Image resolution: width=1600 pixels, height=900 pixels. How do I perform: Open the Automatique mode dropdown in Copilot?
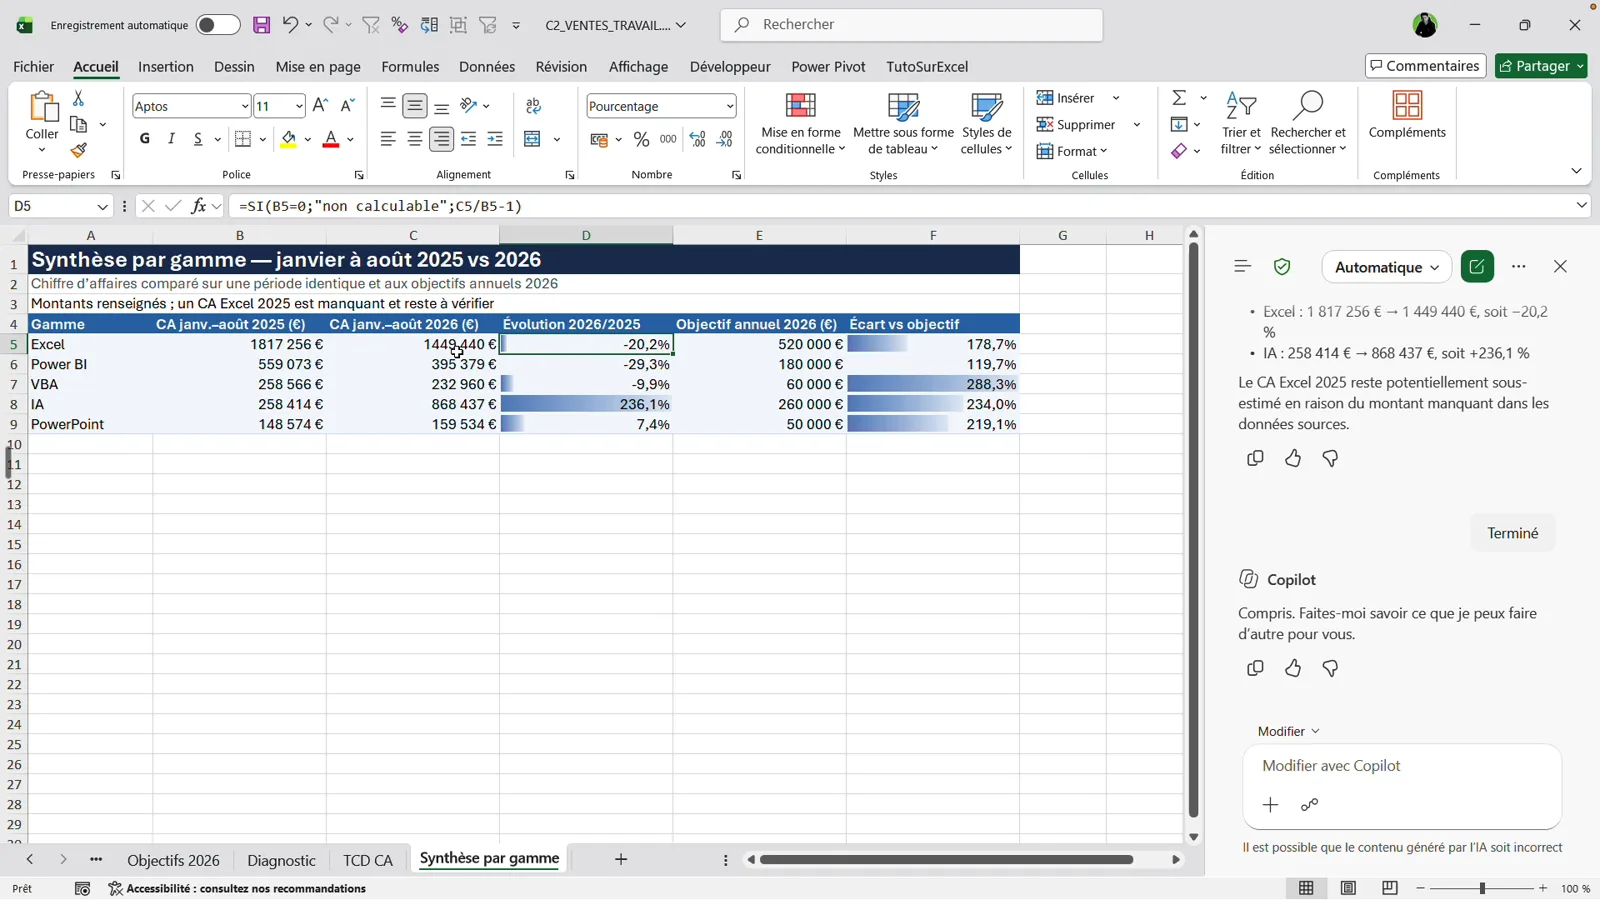coord(1386,267)
